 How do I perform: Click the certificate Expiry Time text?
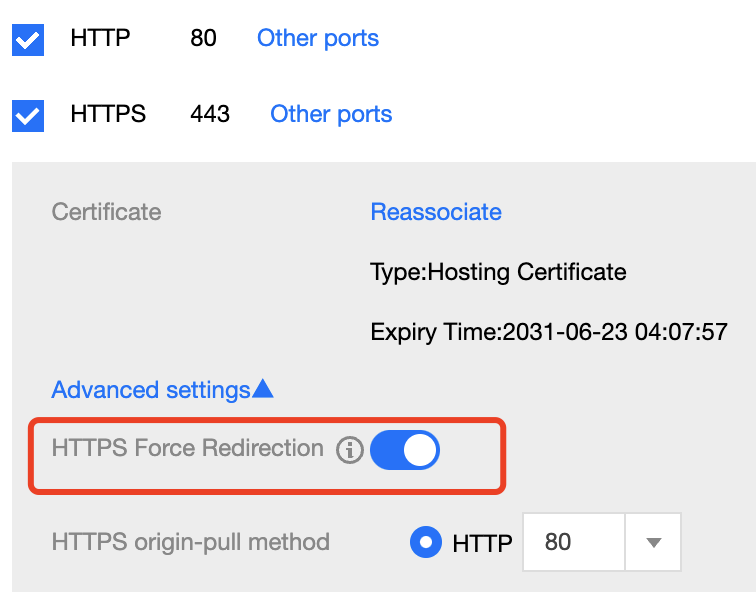point(549,332)
